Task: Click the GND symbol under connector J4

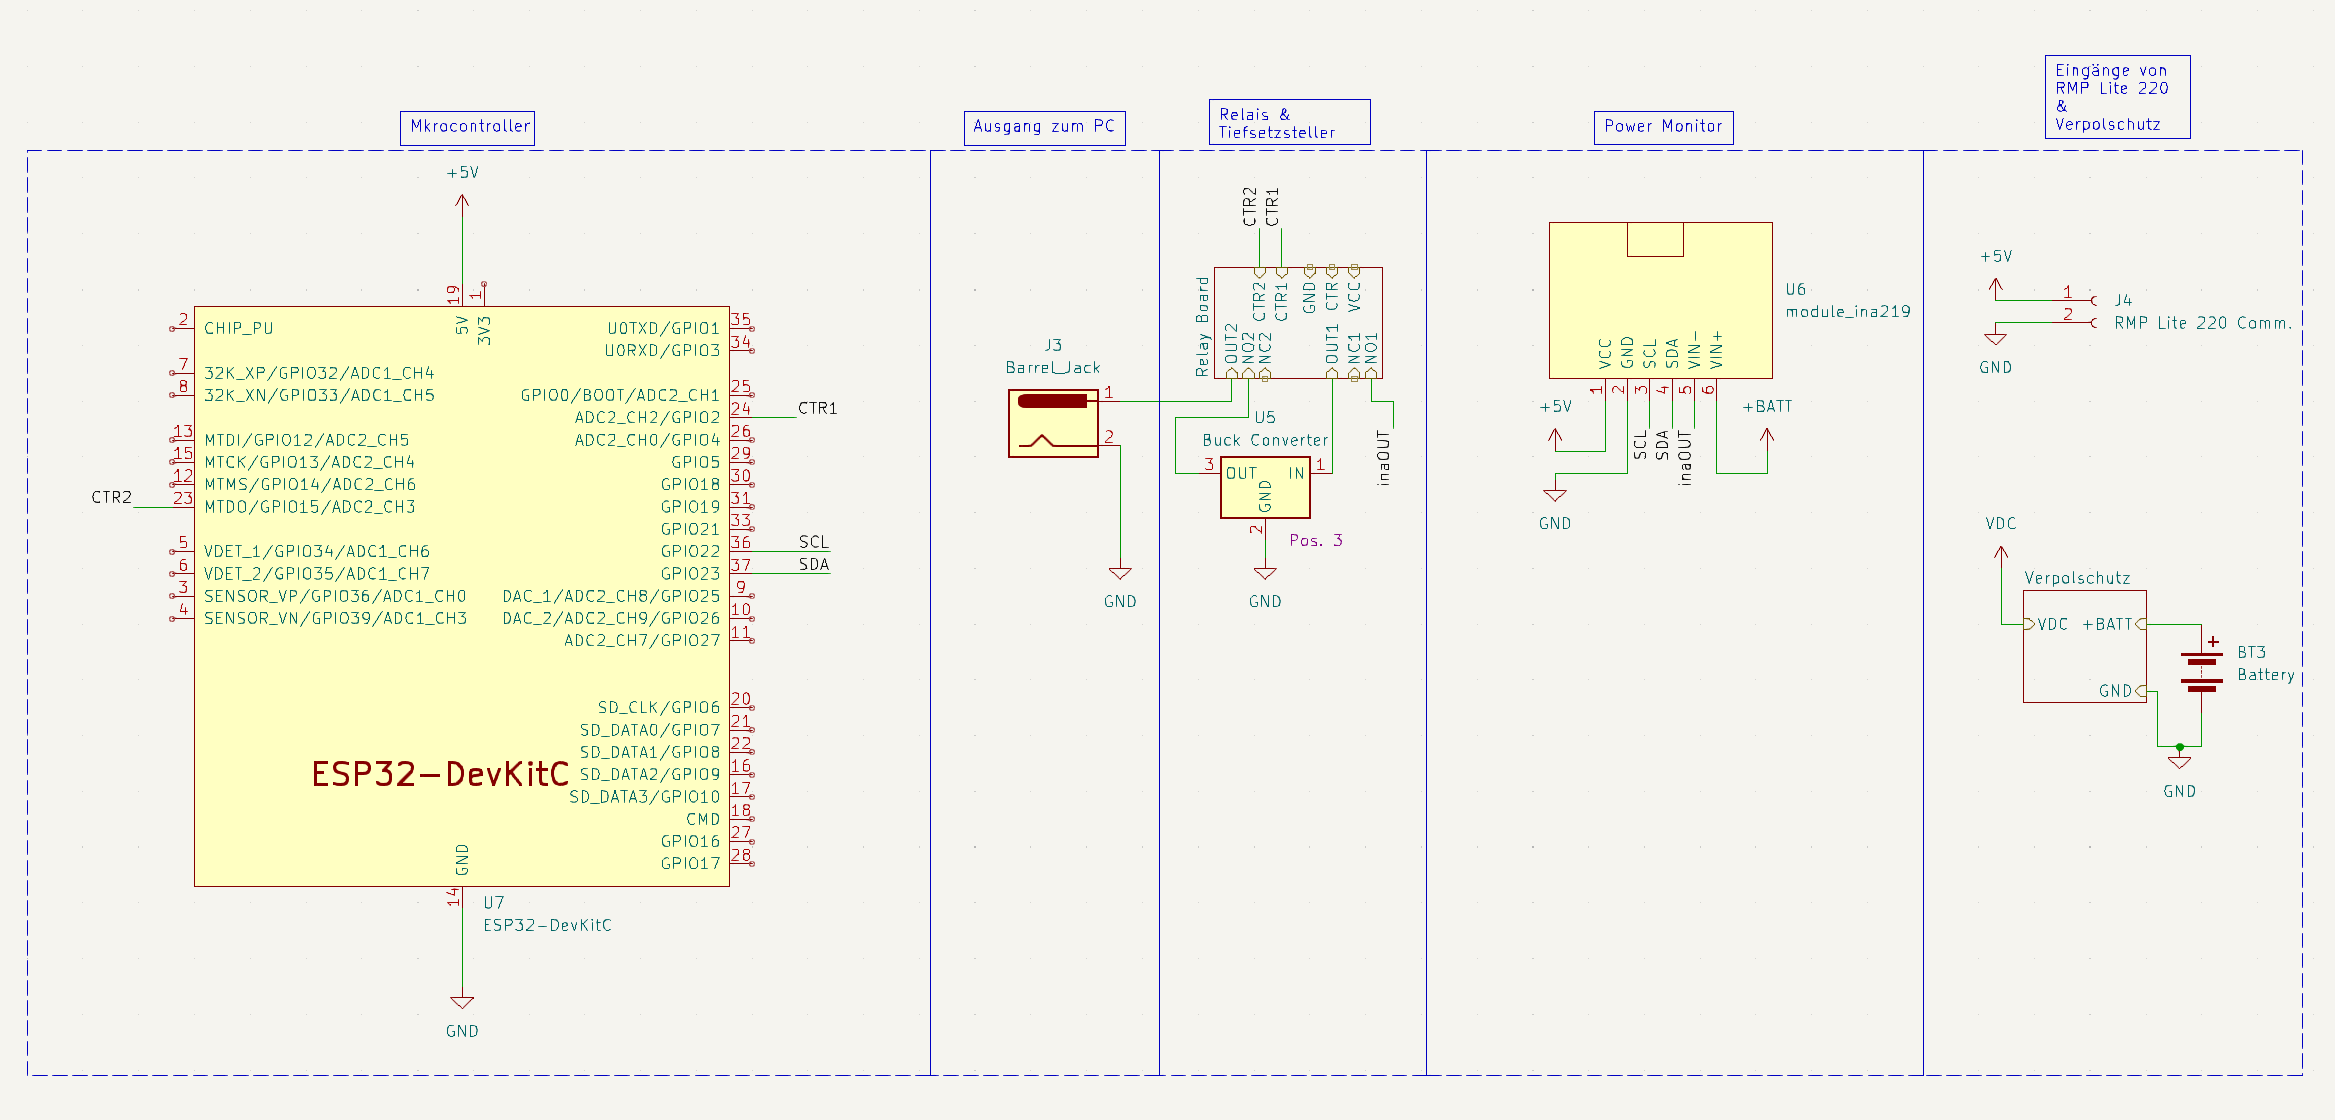Action: point(1996,339)
